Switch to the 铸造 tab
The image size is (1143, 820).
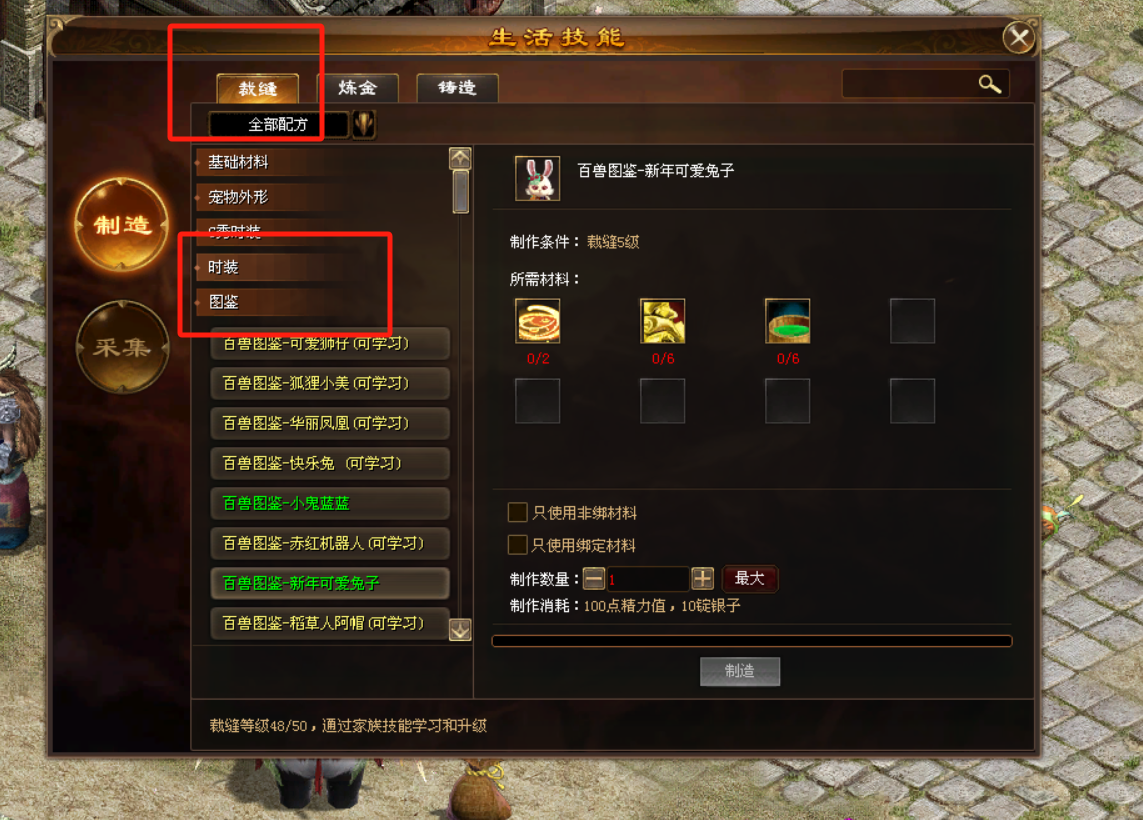tap(457, 88)
